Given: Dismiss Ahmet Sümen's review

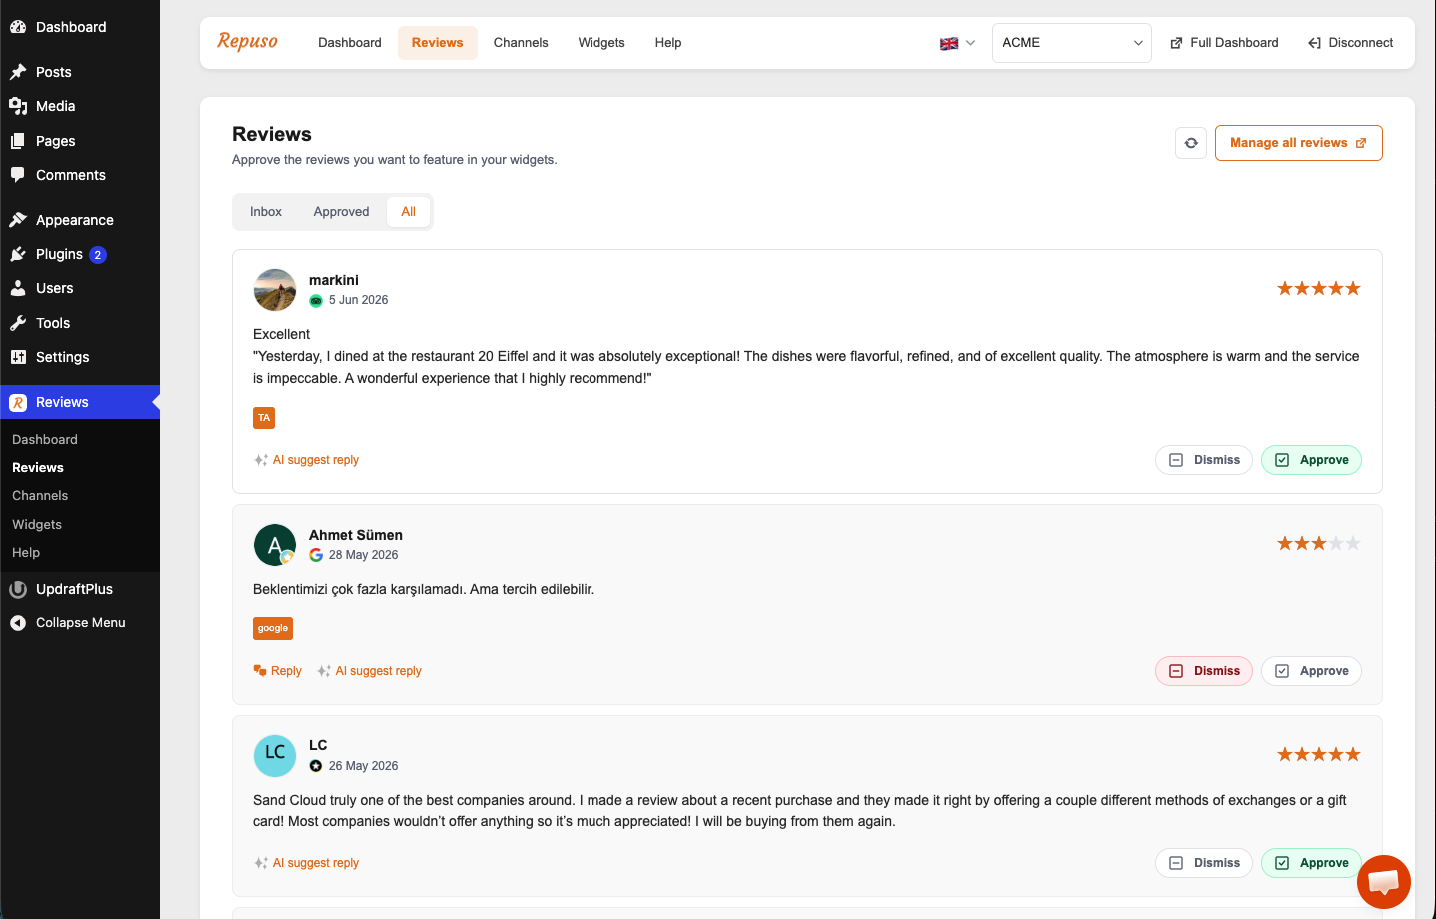Looking at the screenshot, I should 1204,671.
